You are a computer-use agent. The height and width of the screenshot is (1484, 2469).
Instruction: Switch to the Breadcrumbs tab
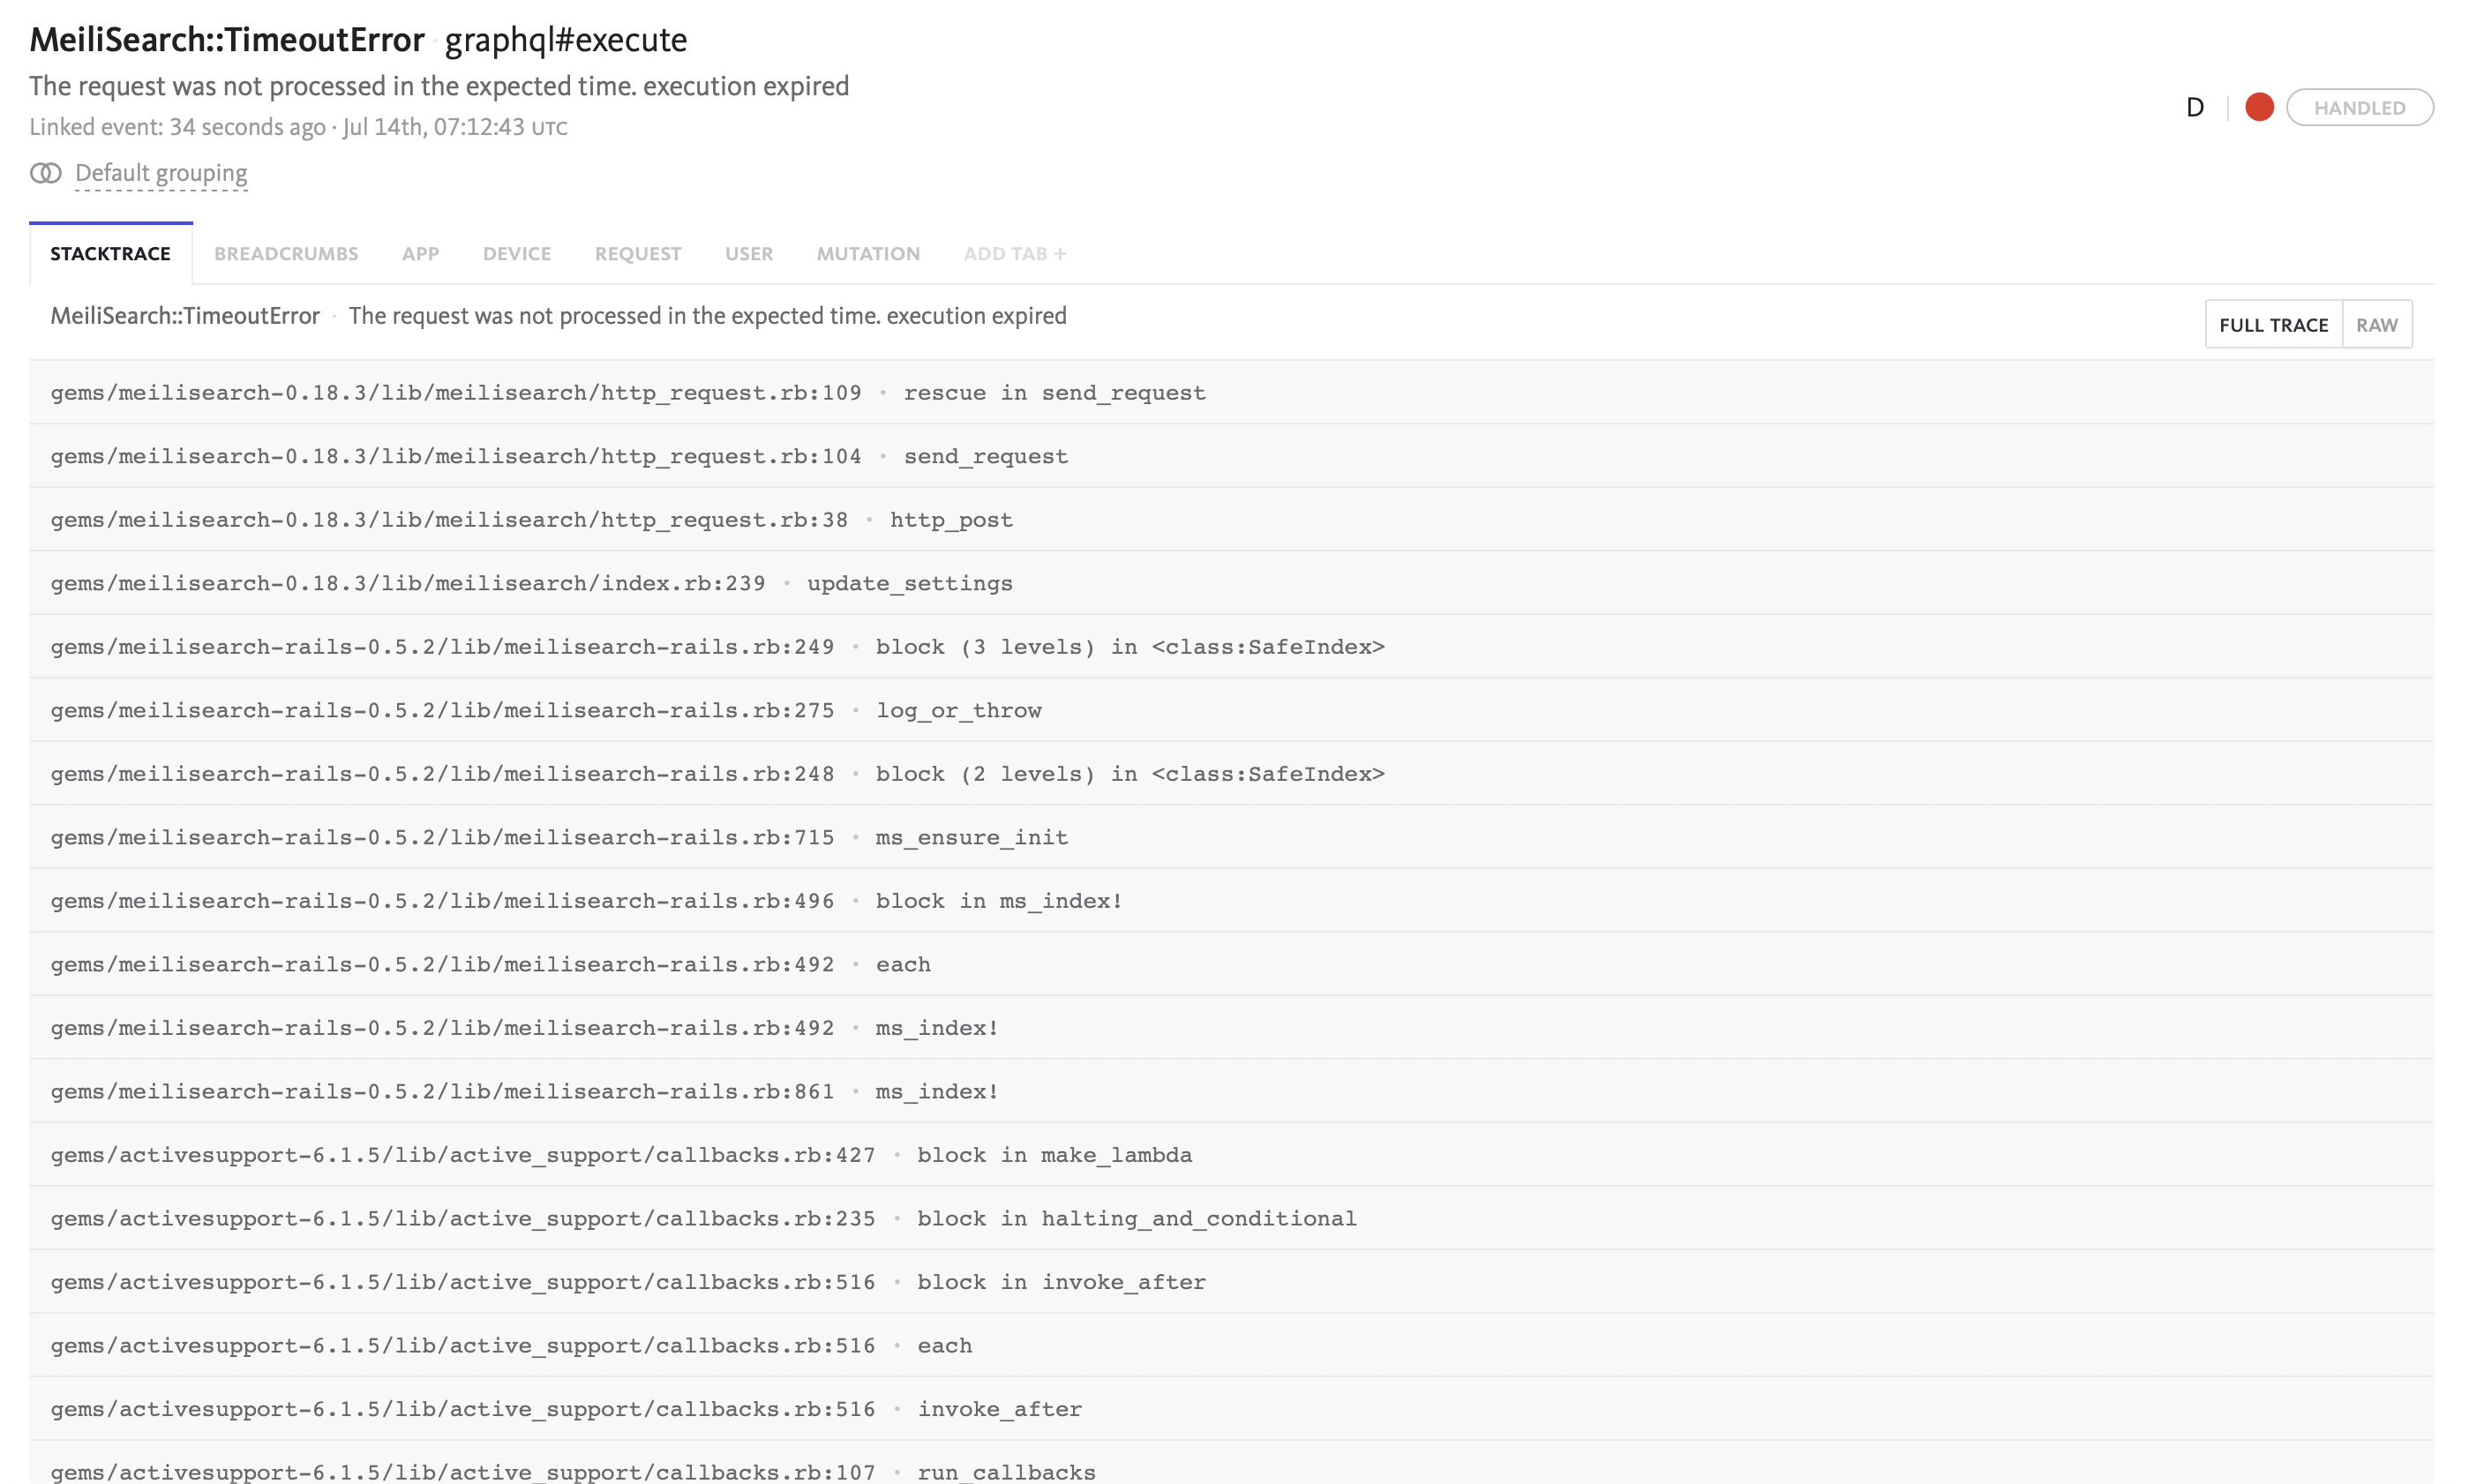pos(286,254)
